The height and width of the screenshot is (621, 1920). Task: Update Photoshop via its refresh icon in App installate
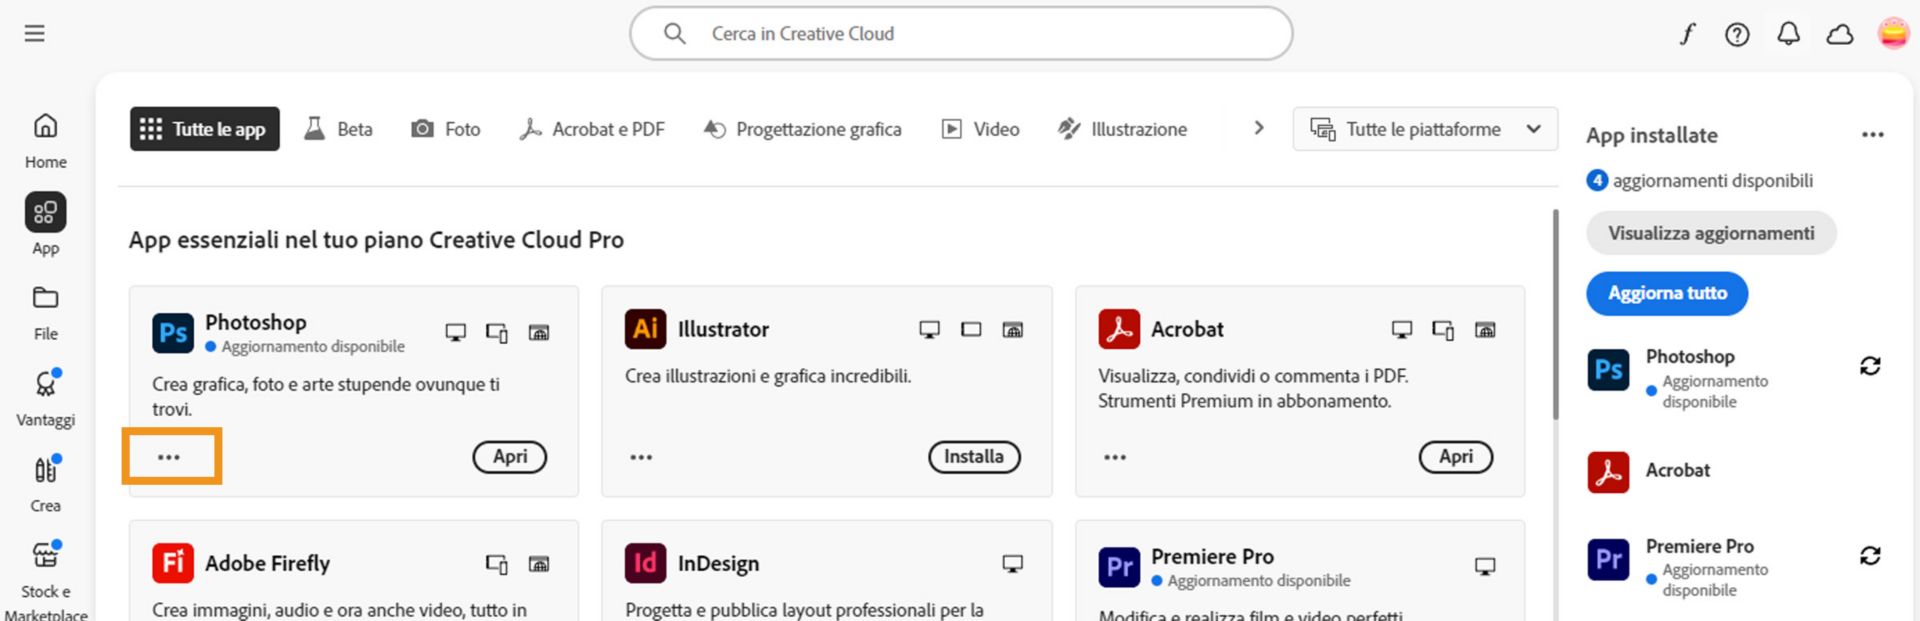click(x=1870, y=366)
